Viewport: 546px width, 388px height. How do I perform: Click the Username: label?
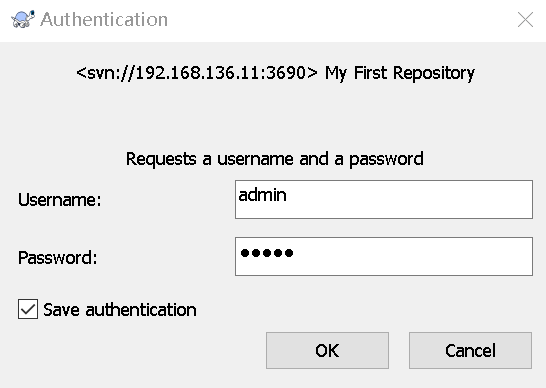click(60, 200)
